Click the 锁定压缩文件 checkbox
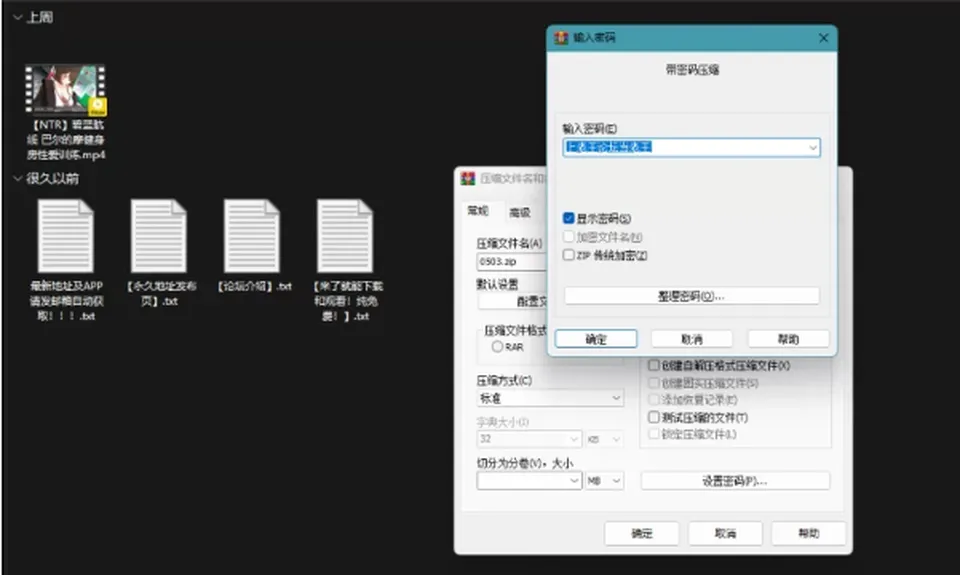960x575 pixels. point(654,434)
